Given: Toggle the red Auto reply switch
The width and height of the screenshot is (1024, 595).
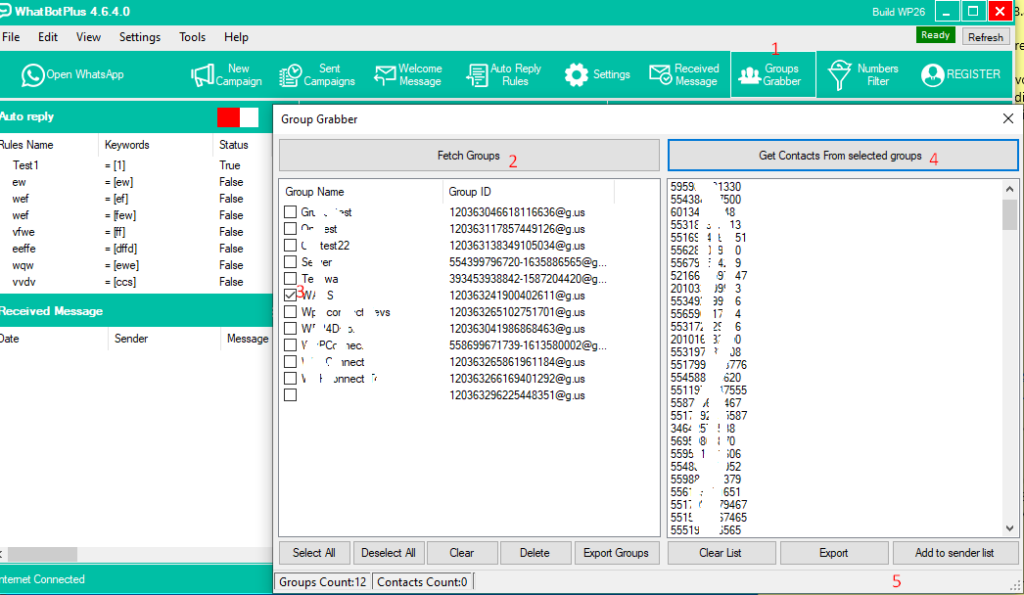Looking at the screenshot, I should 237,117.
